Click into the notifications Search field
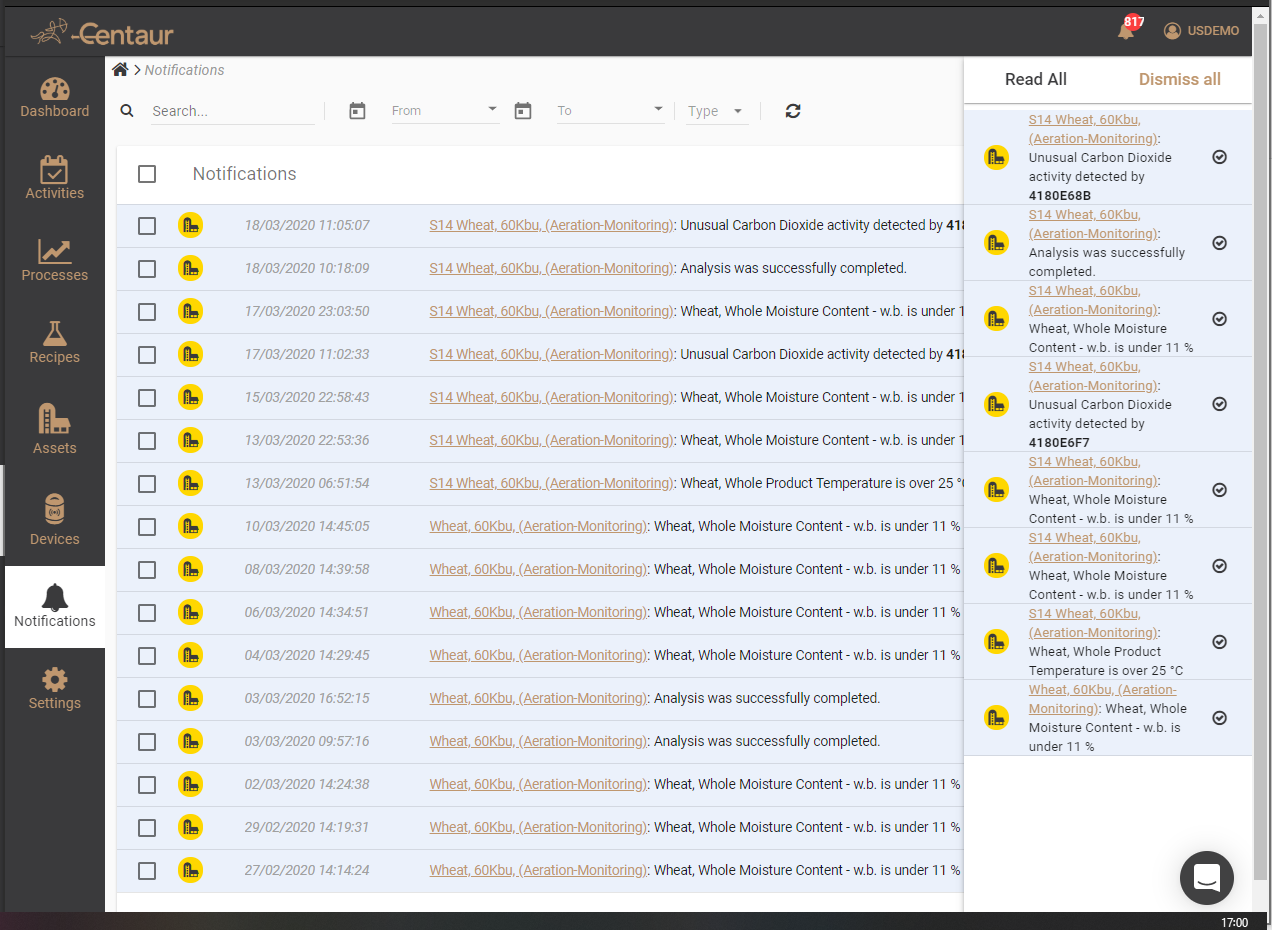The image size is (1272, 930). [x=232, y=111]
